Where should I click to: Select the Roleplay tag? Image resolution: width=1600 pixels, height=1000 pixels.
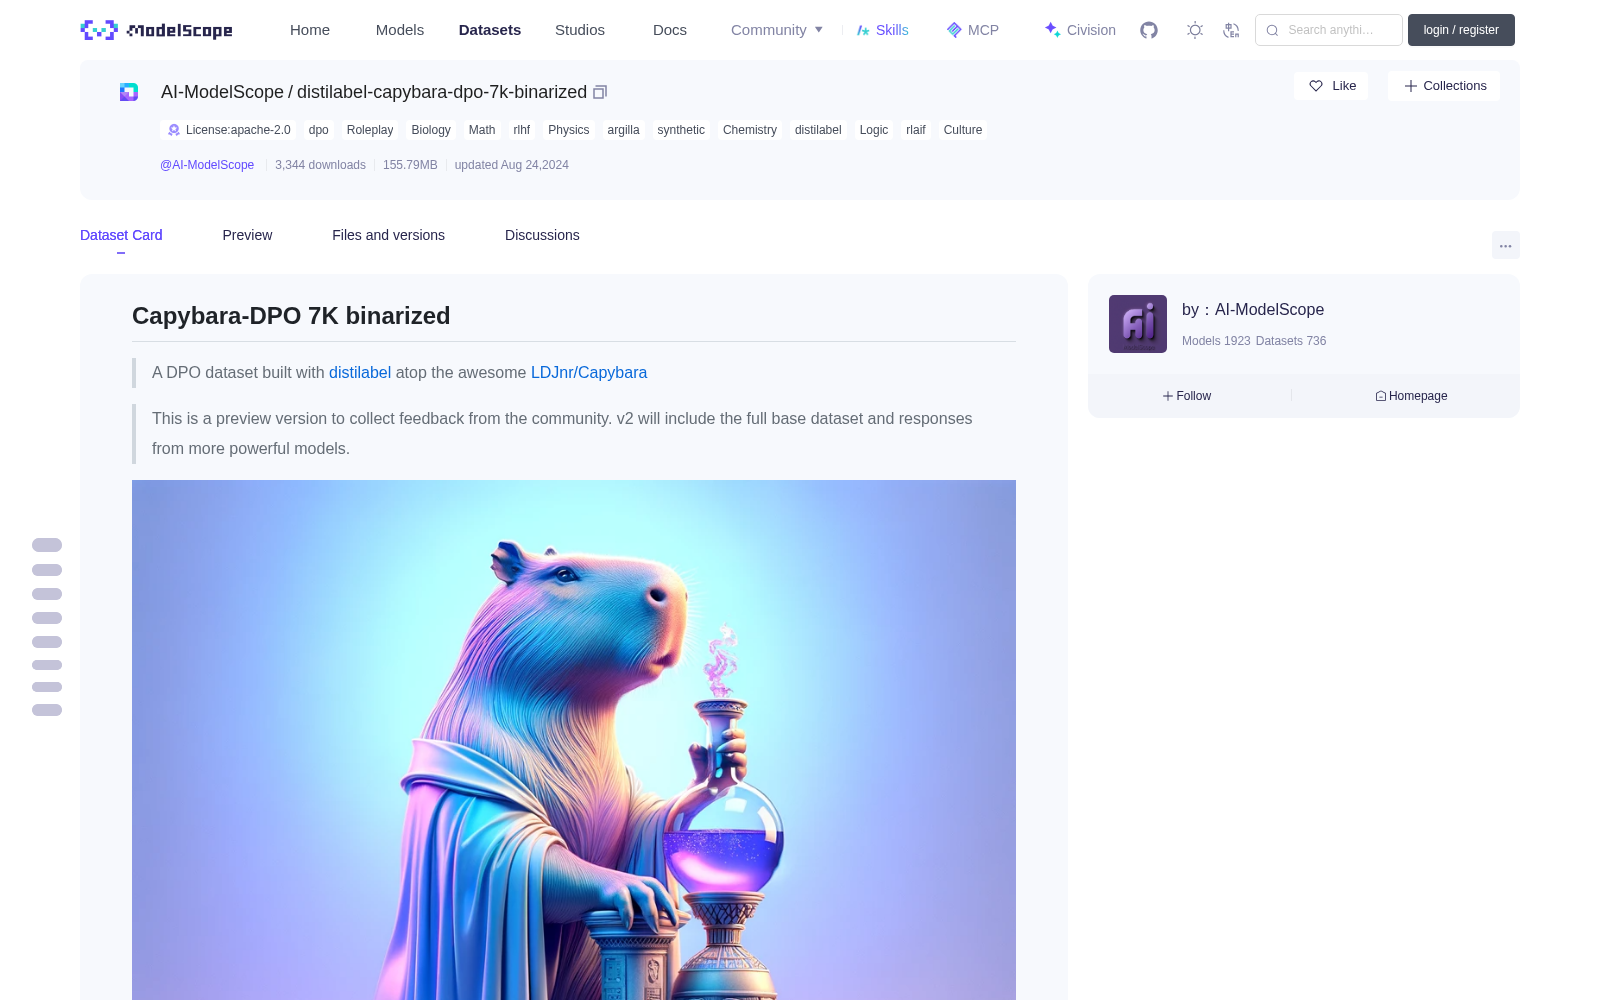click(370, 130)
